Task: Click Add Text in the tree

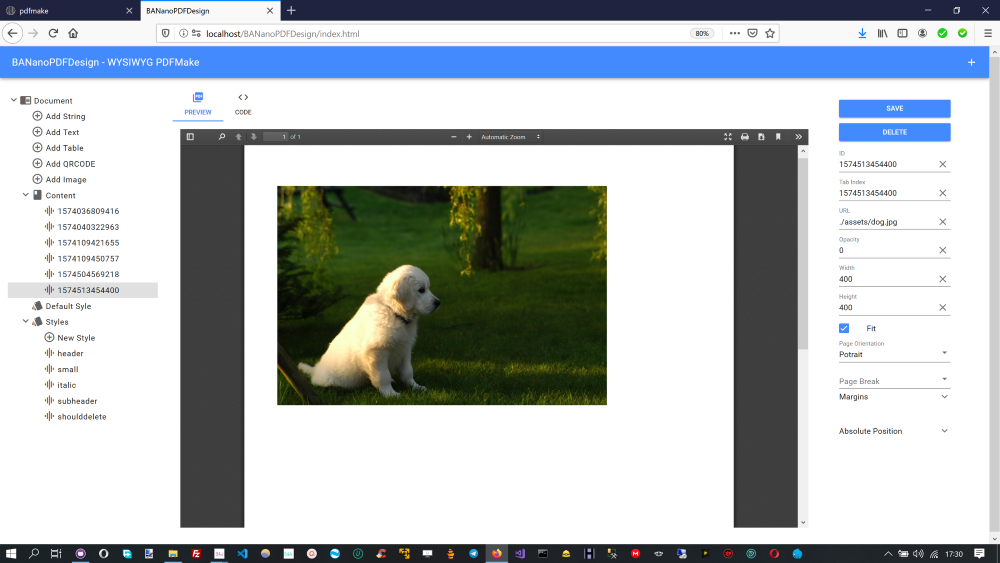Action: (x=62, y=132)
